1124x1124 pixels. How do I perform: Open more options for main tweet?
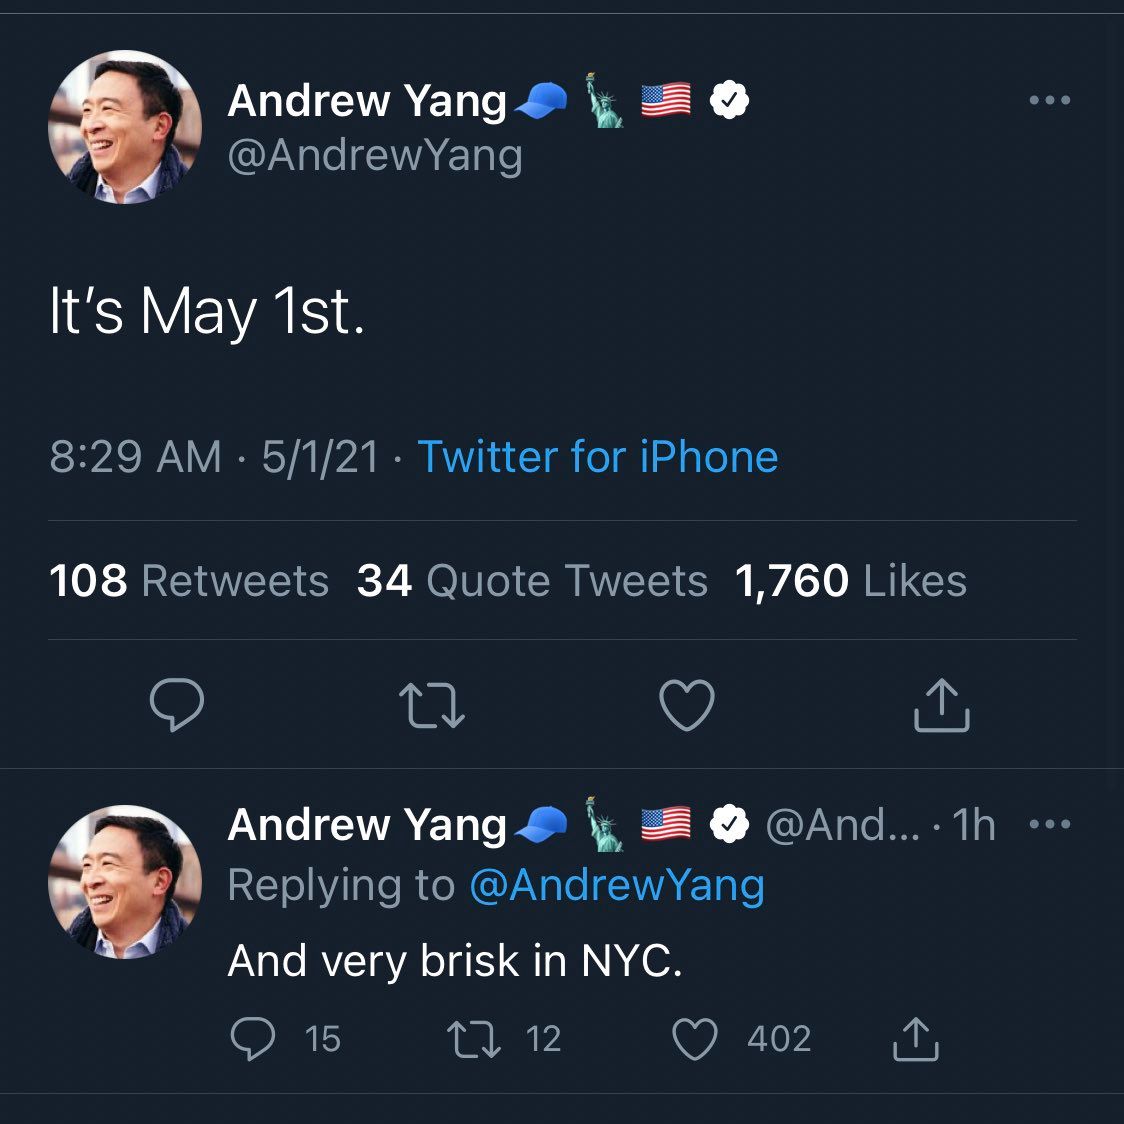(1050, 100)
